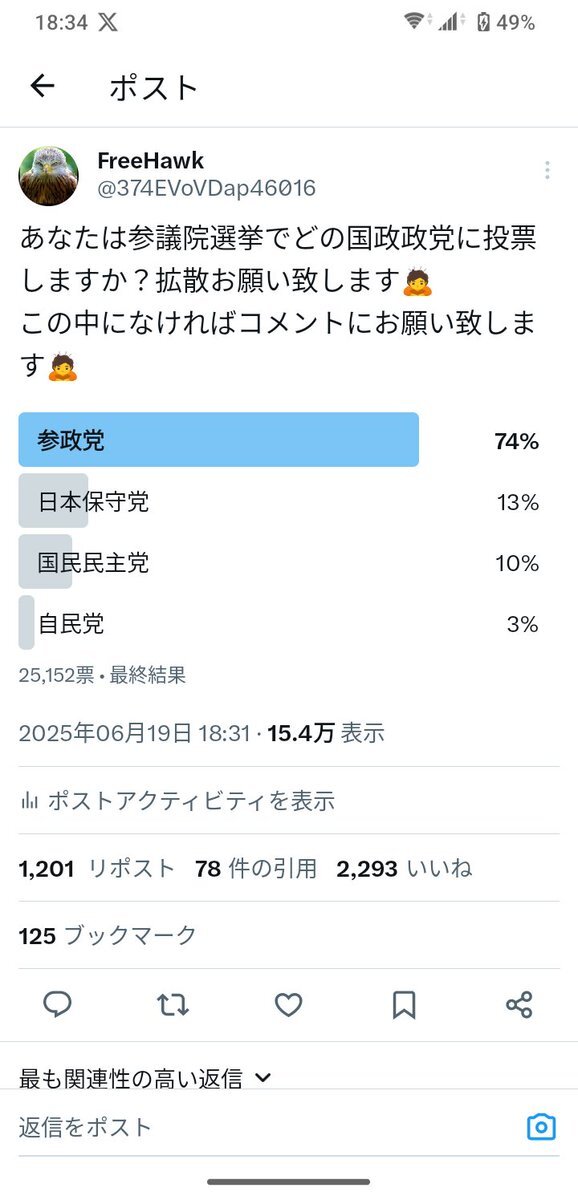Open the three-dot post options menu
Viewport: 578px width, 1200px height.
pos(547,171)
